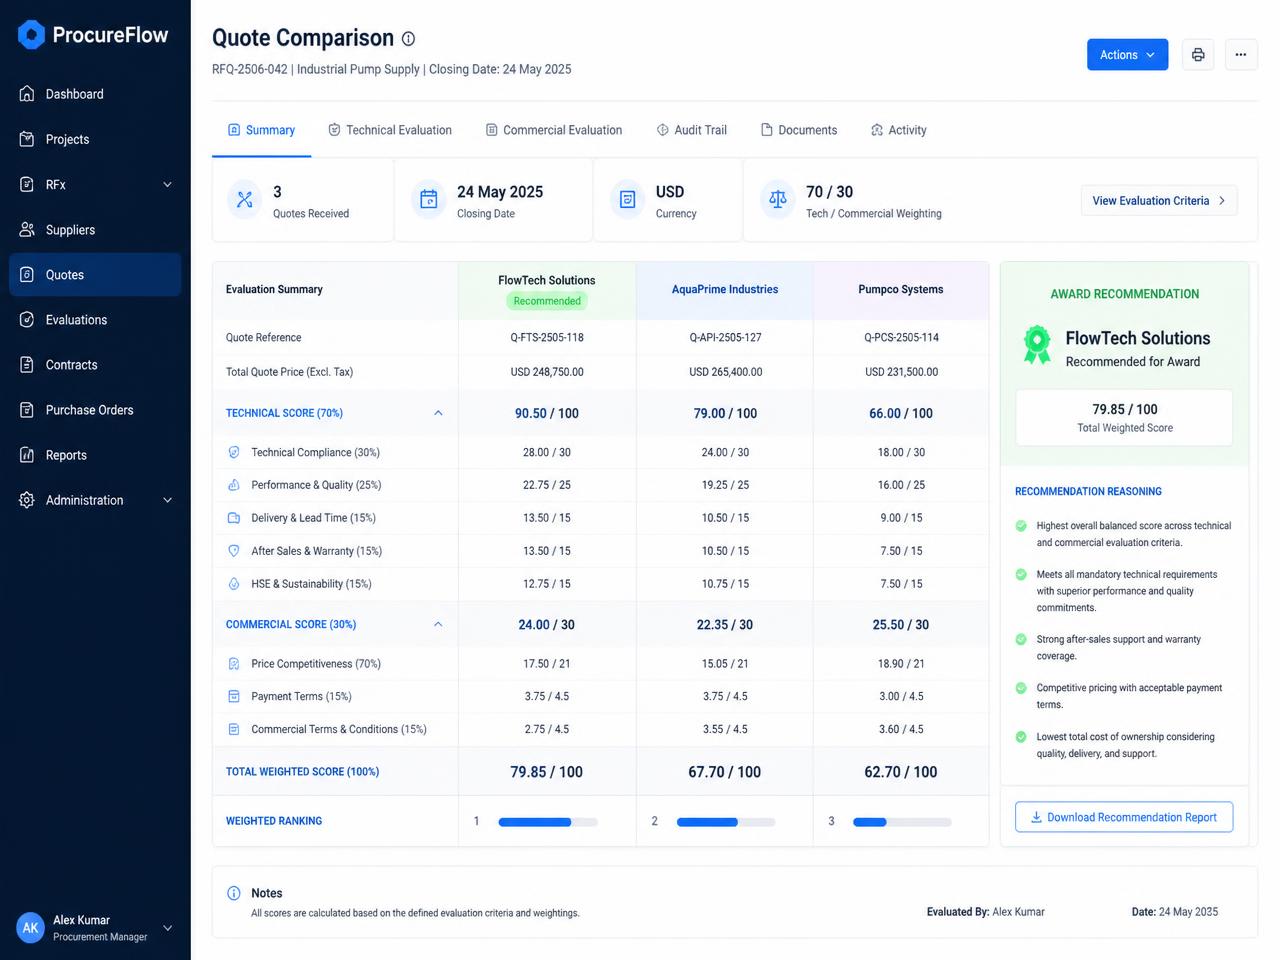Switch to the Commercial Evaluation tab
The image size is (1280, 960).
click(x=554, y=130)
